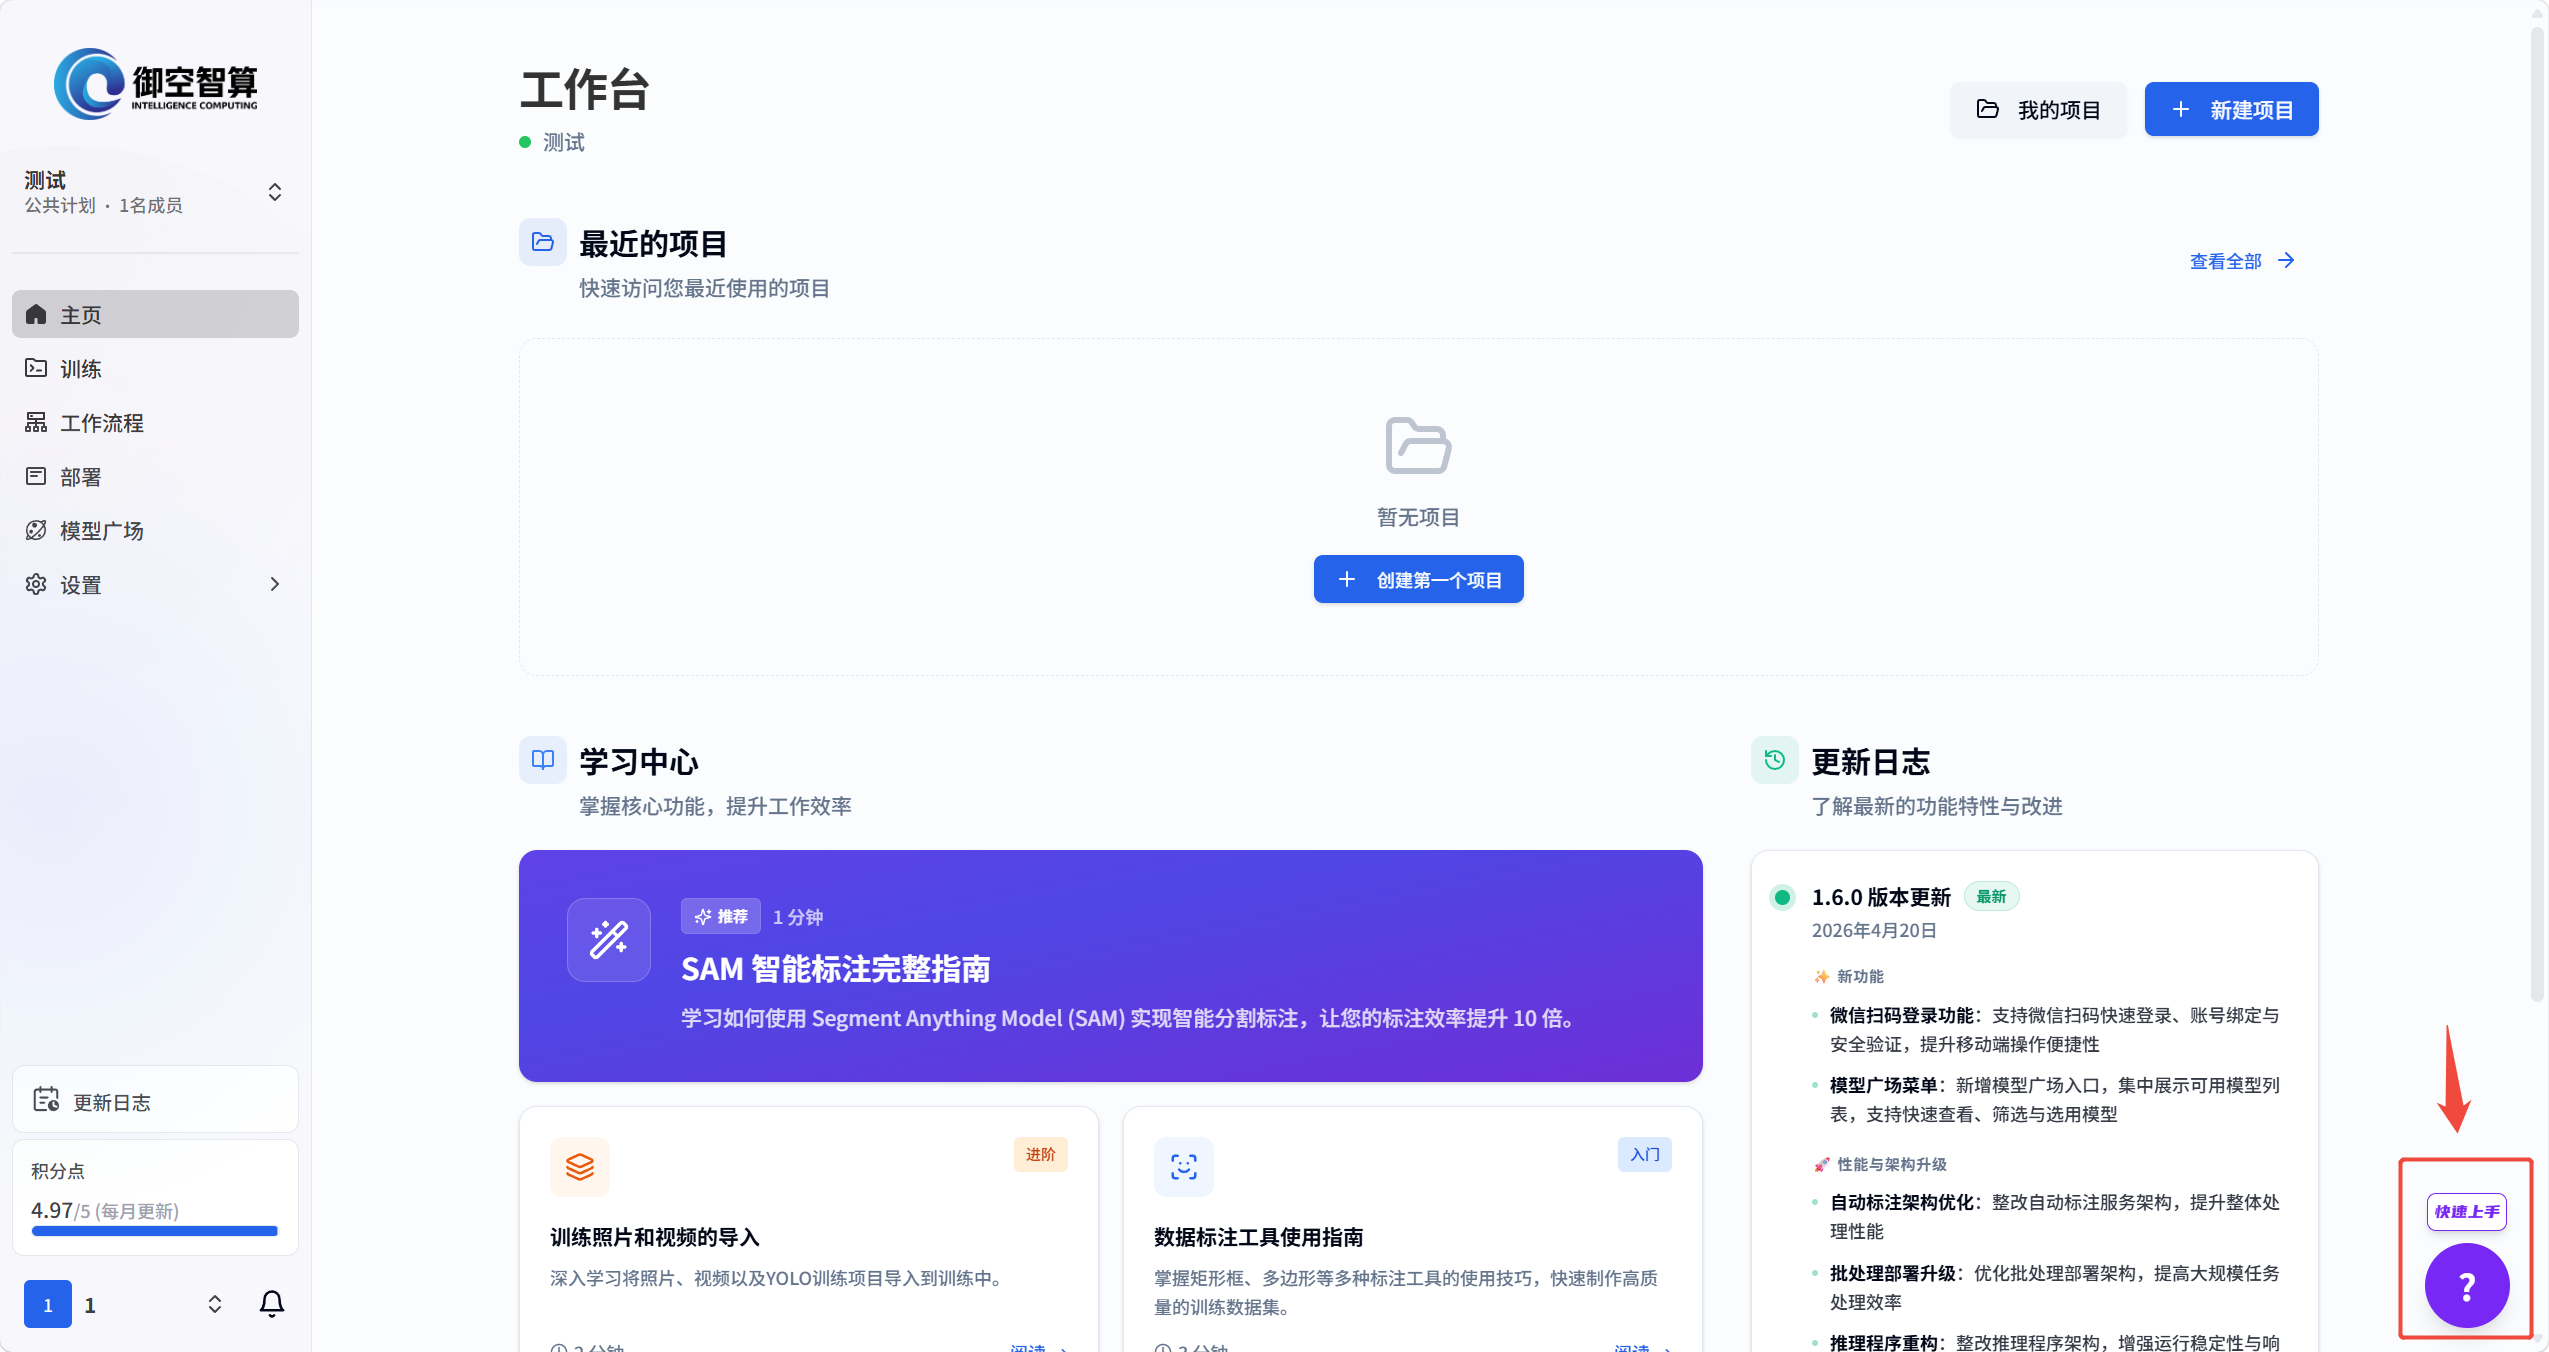Click the 1.6.0 版本更新 title
Viewport: 2549px width, 1352px height.
pos(1881,897)
